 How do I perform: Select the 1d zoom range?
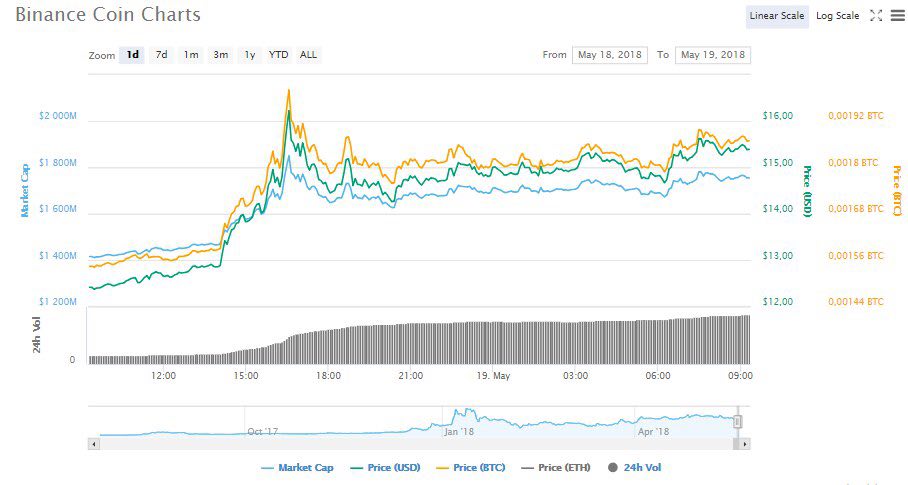[133, 55]
